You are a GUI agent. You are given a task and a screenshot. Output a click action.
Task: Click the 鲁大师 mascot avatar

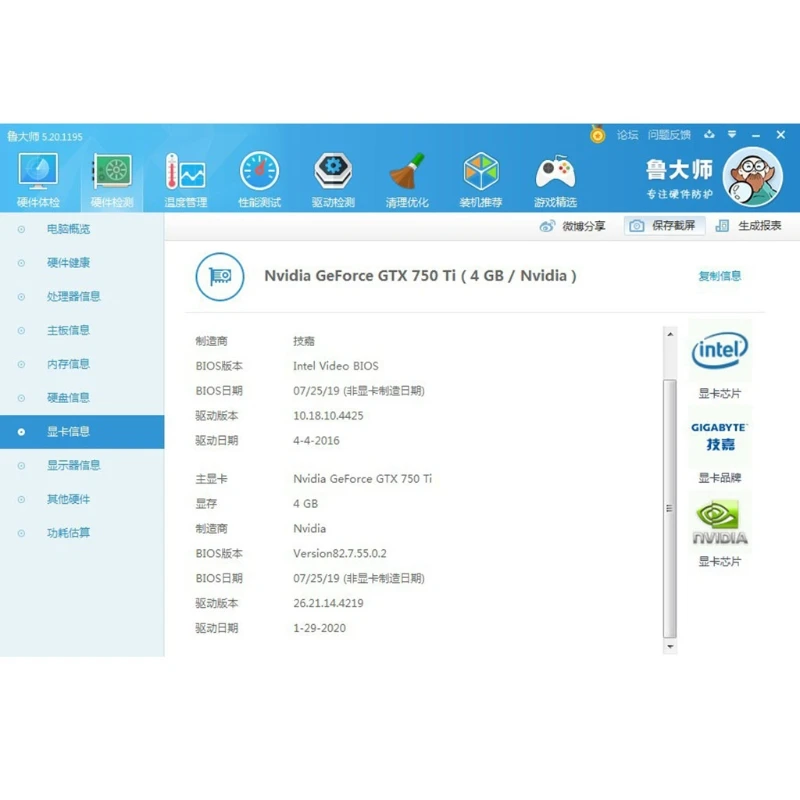coord(753,177)
